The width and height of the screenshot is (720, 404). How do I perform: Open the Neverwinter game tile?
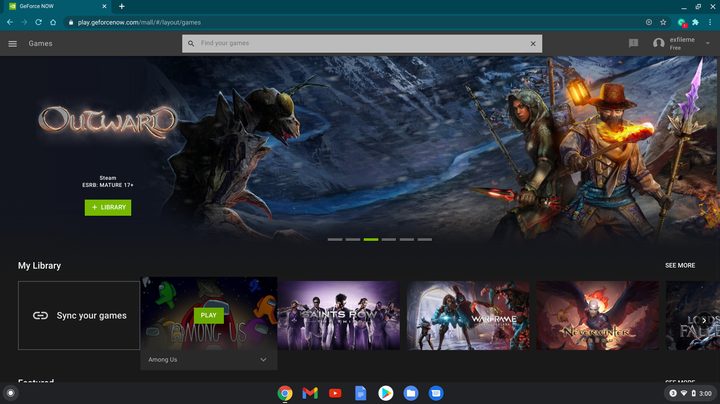[598, 315]
